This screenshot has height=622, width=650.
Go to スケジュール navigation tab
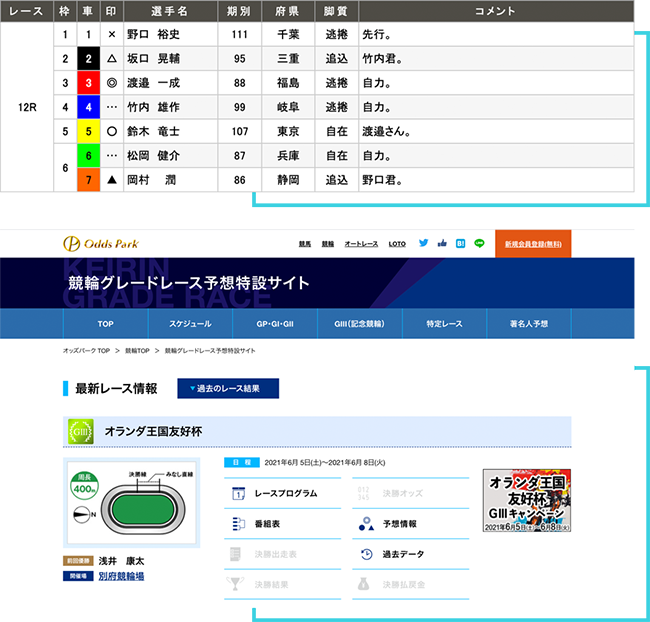pyautogui.click(x=189, y=324)
